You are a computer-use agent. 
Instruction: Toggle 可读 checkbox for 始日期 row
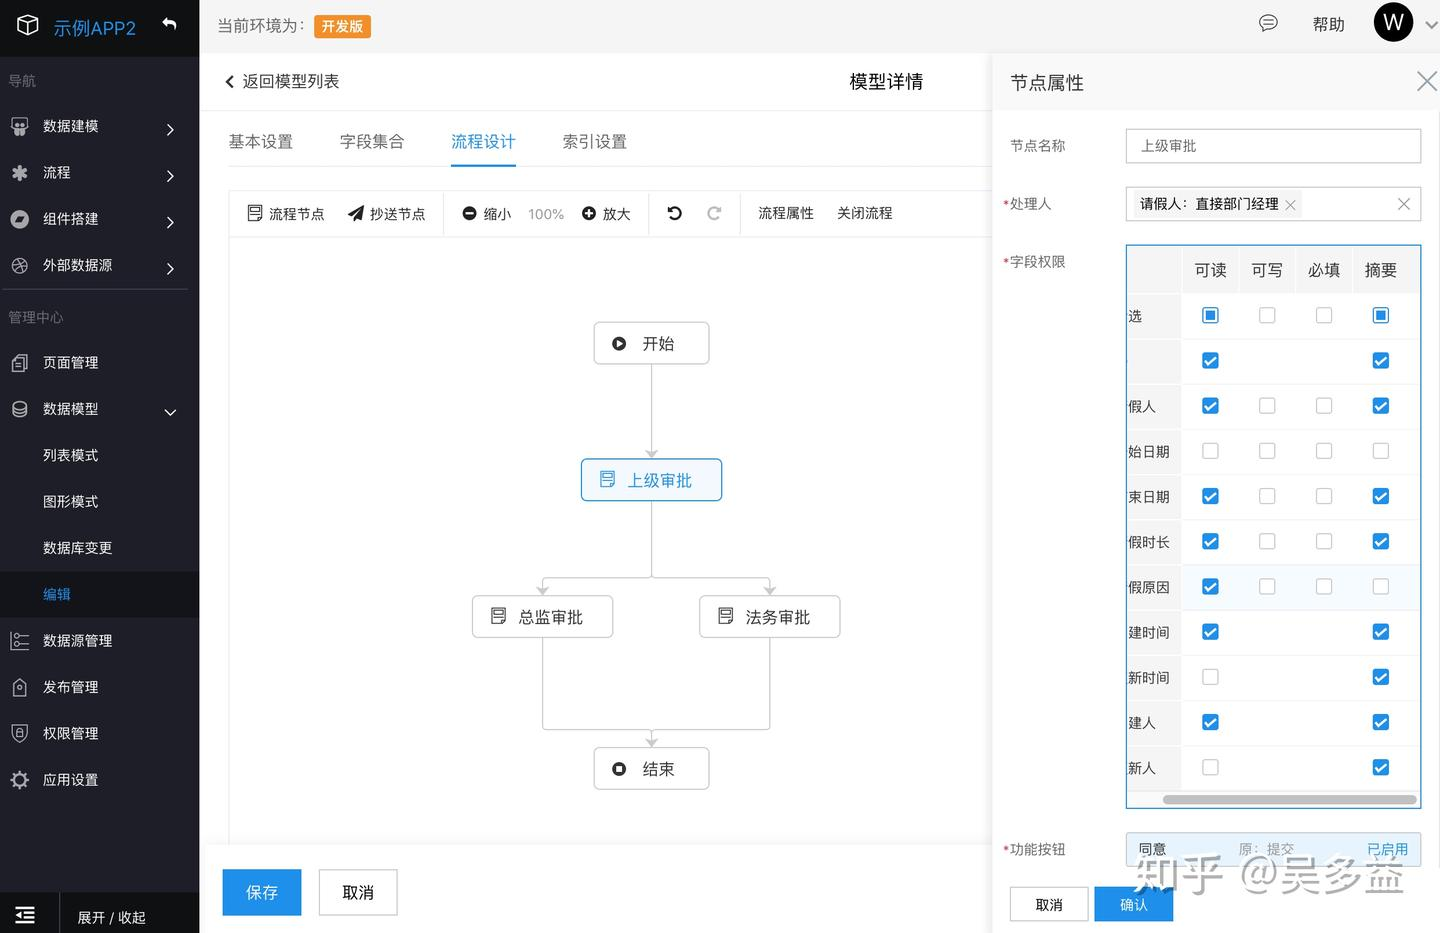(x=1210, y=451)
